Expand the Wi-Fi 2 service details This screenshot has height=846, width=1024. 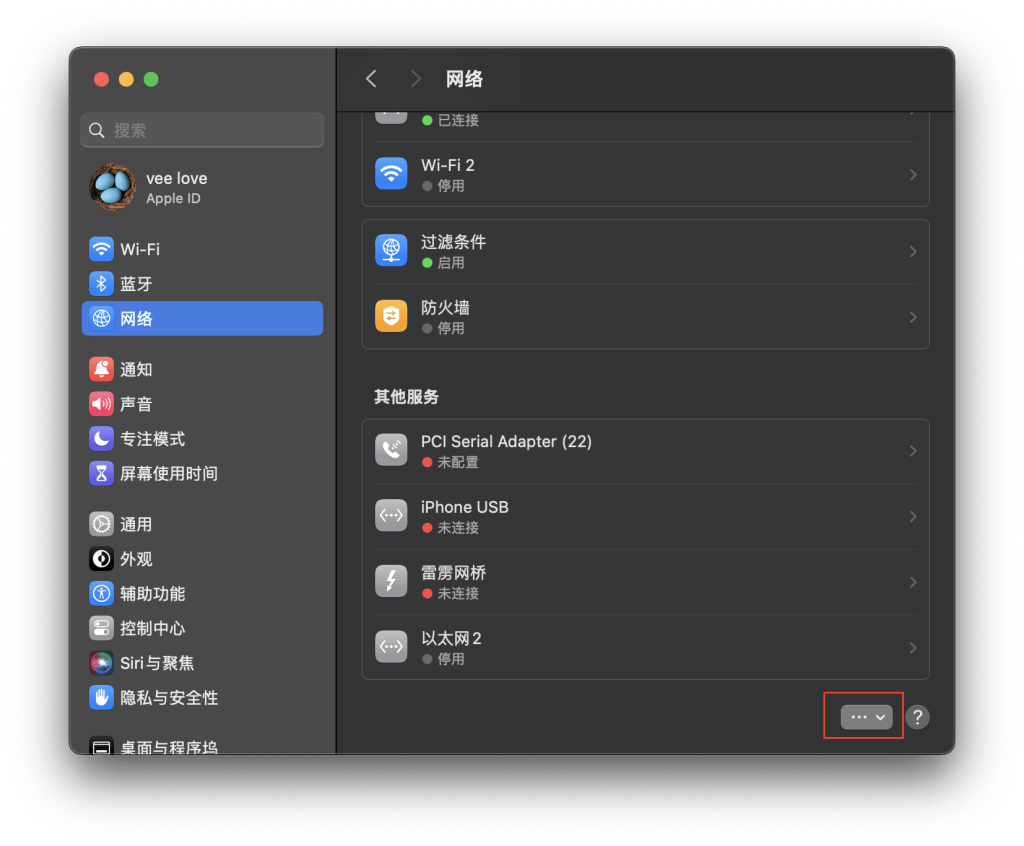911,173
